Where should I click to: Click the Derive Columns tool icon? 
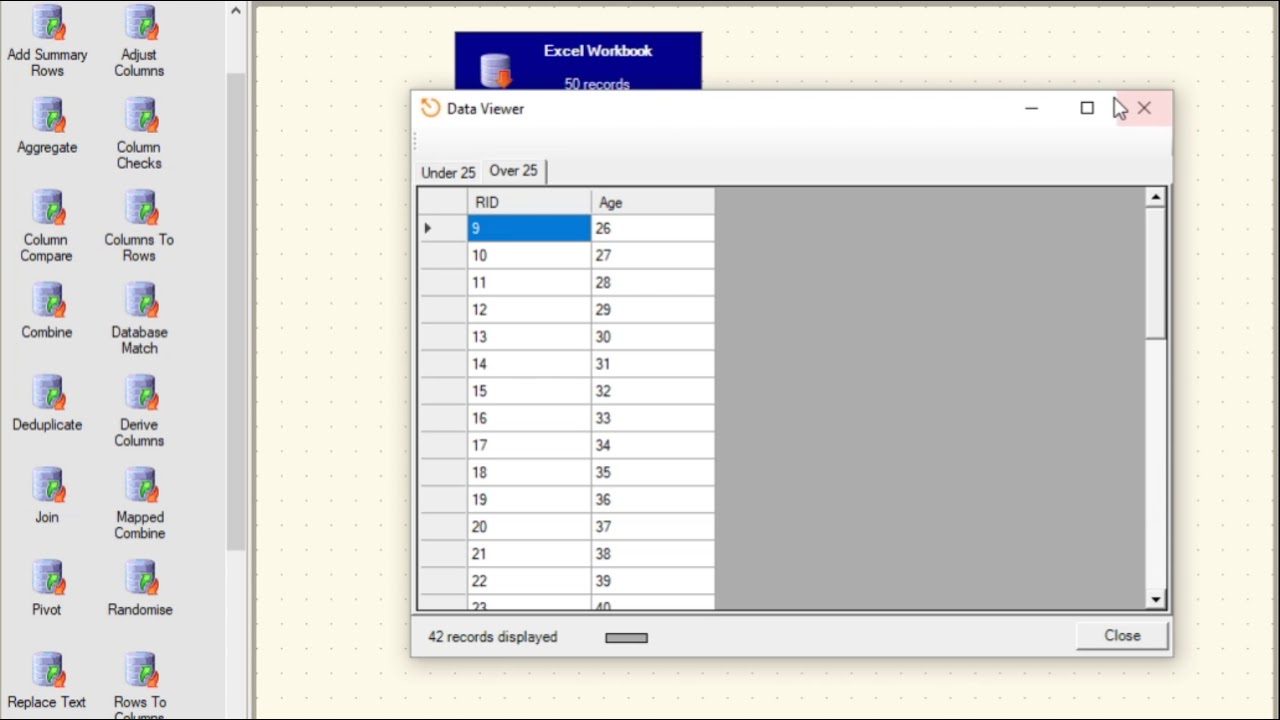[x=140, y=392]
